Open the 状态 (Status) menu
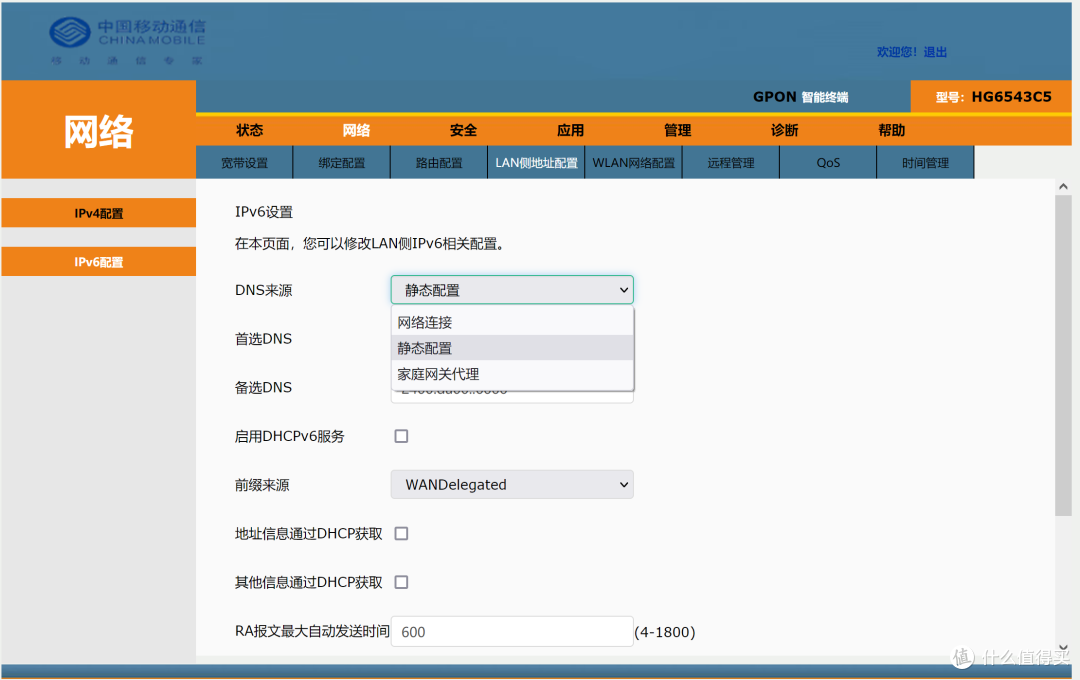 pos(249,130)
